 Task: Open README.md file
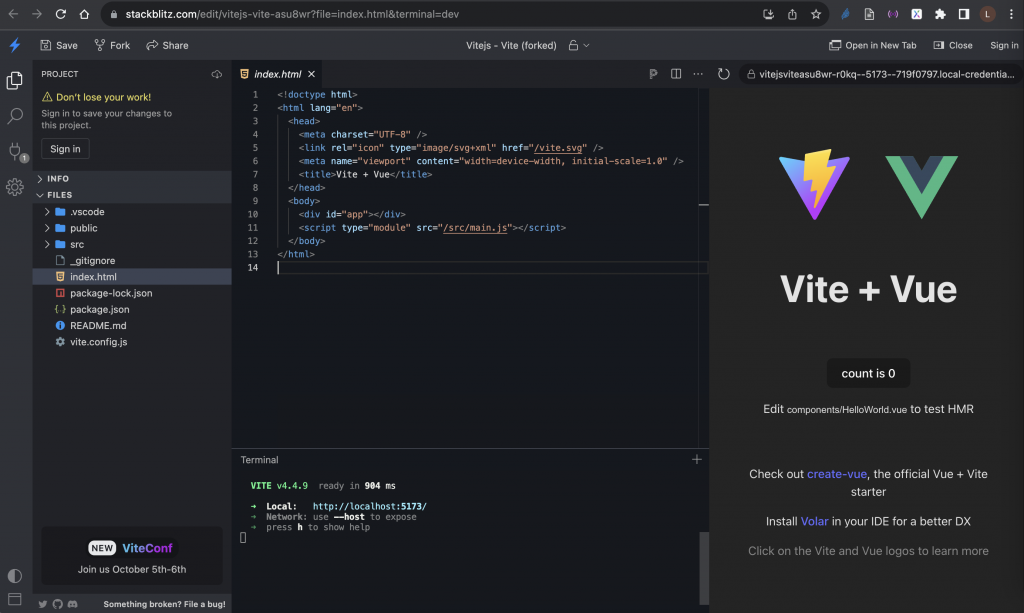click(132, 326)
